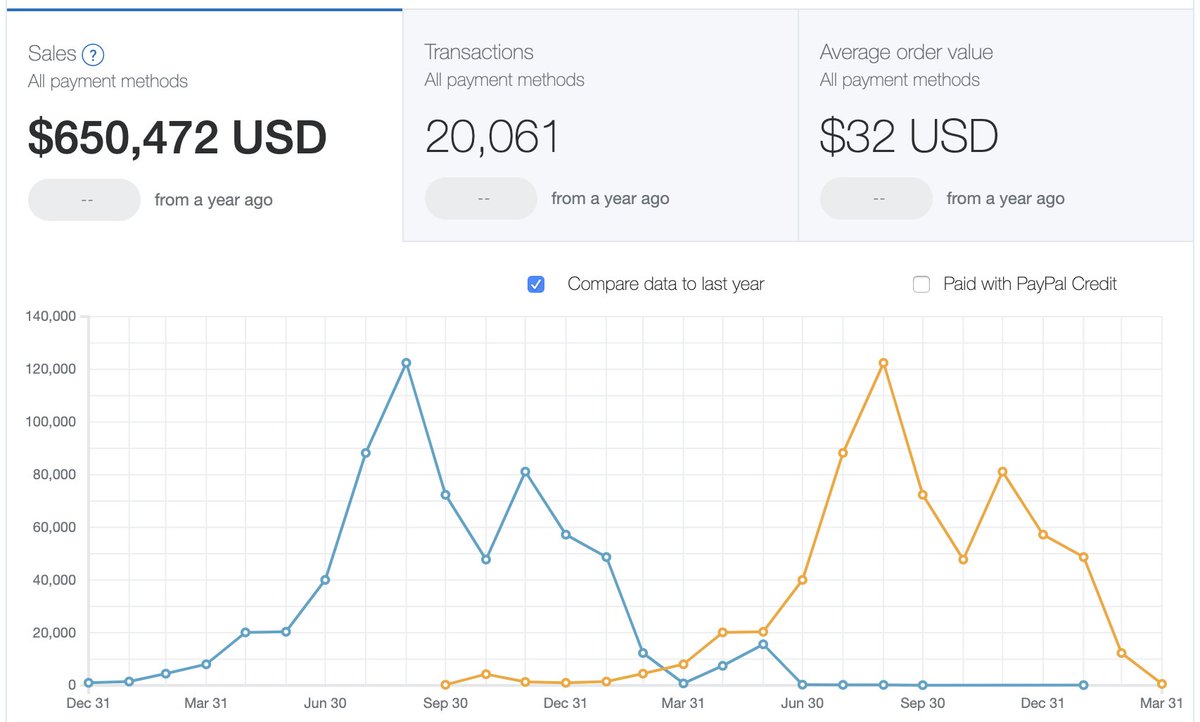Enable "Paid with PayPal Credit" filter
Image resolution: width=1200 pixels, height=722 pixels.
(921, 284)
